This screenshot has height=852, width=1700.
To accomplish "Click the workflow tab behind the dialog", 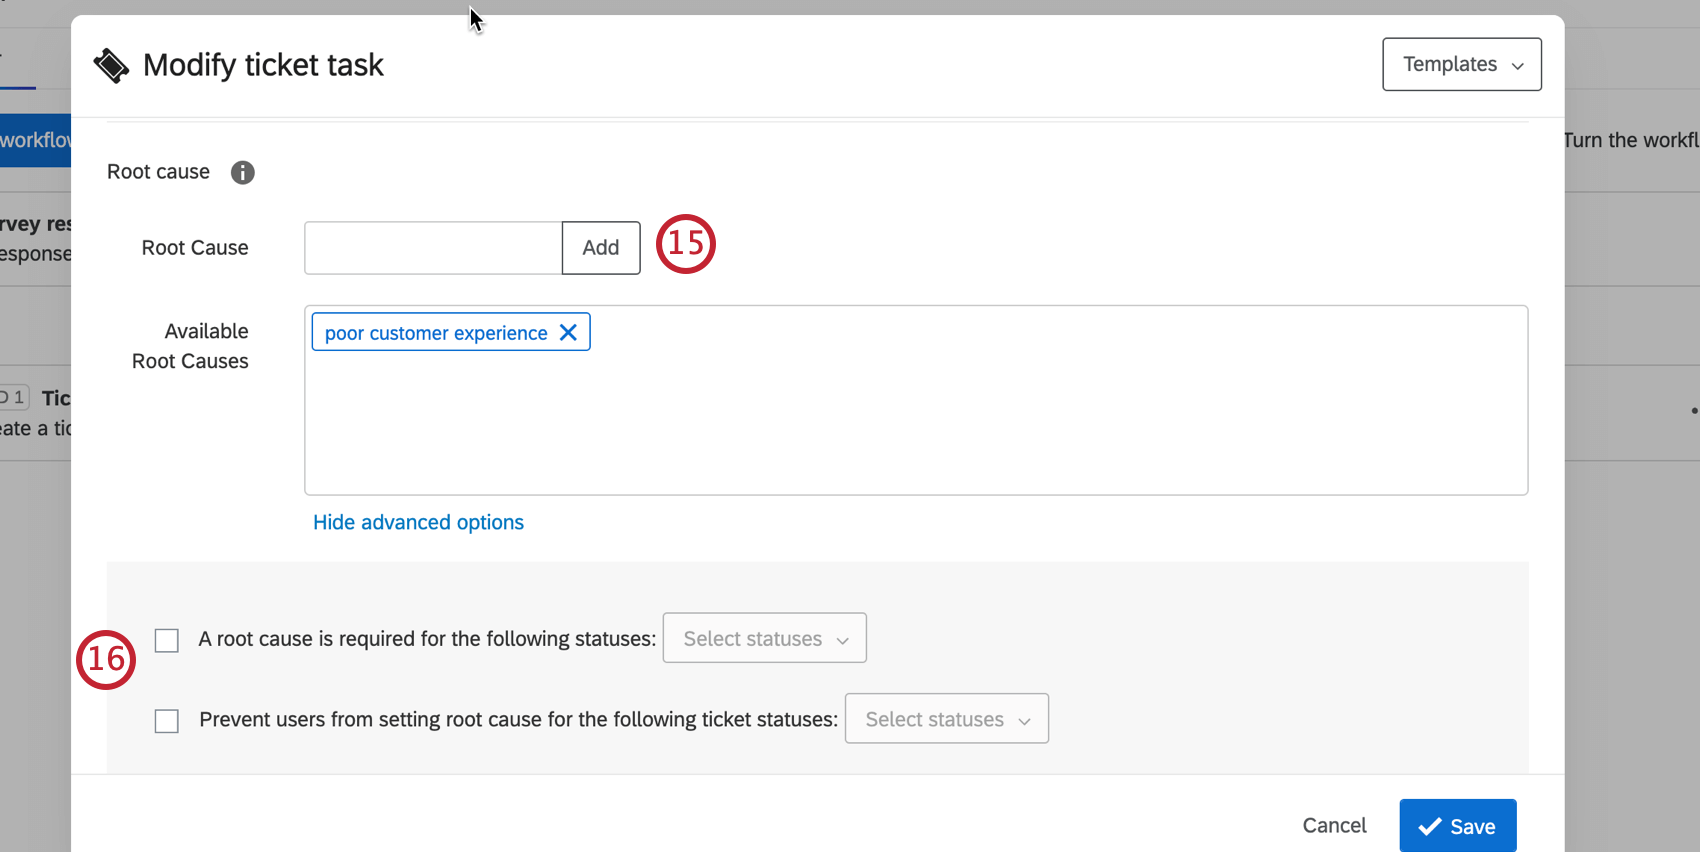I will (35, 140).
